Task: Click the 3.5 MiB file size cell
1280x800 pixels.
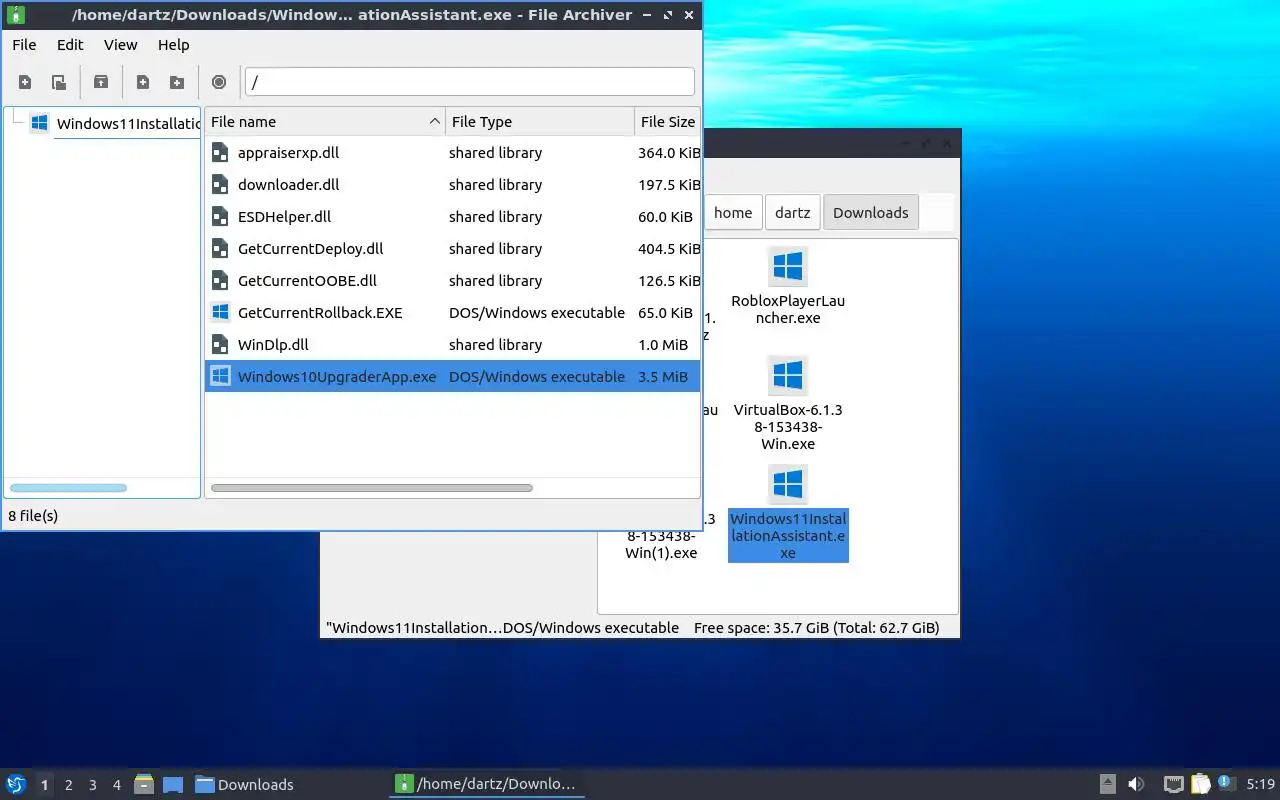Action: pos(663,377)
